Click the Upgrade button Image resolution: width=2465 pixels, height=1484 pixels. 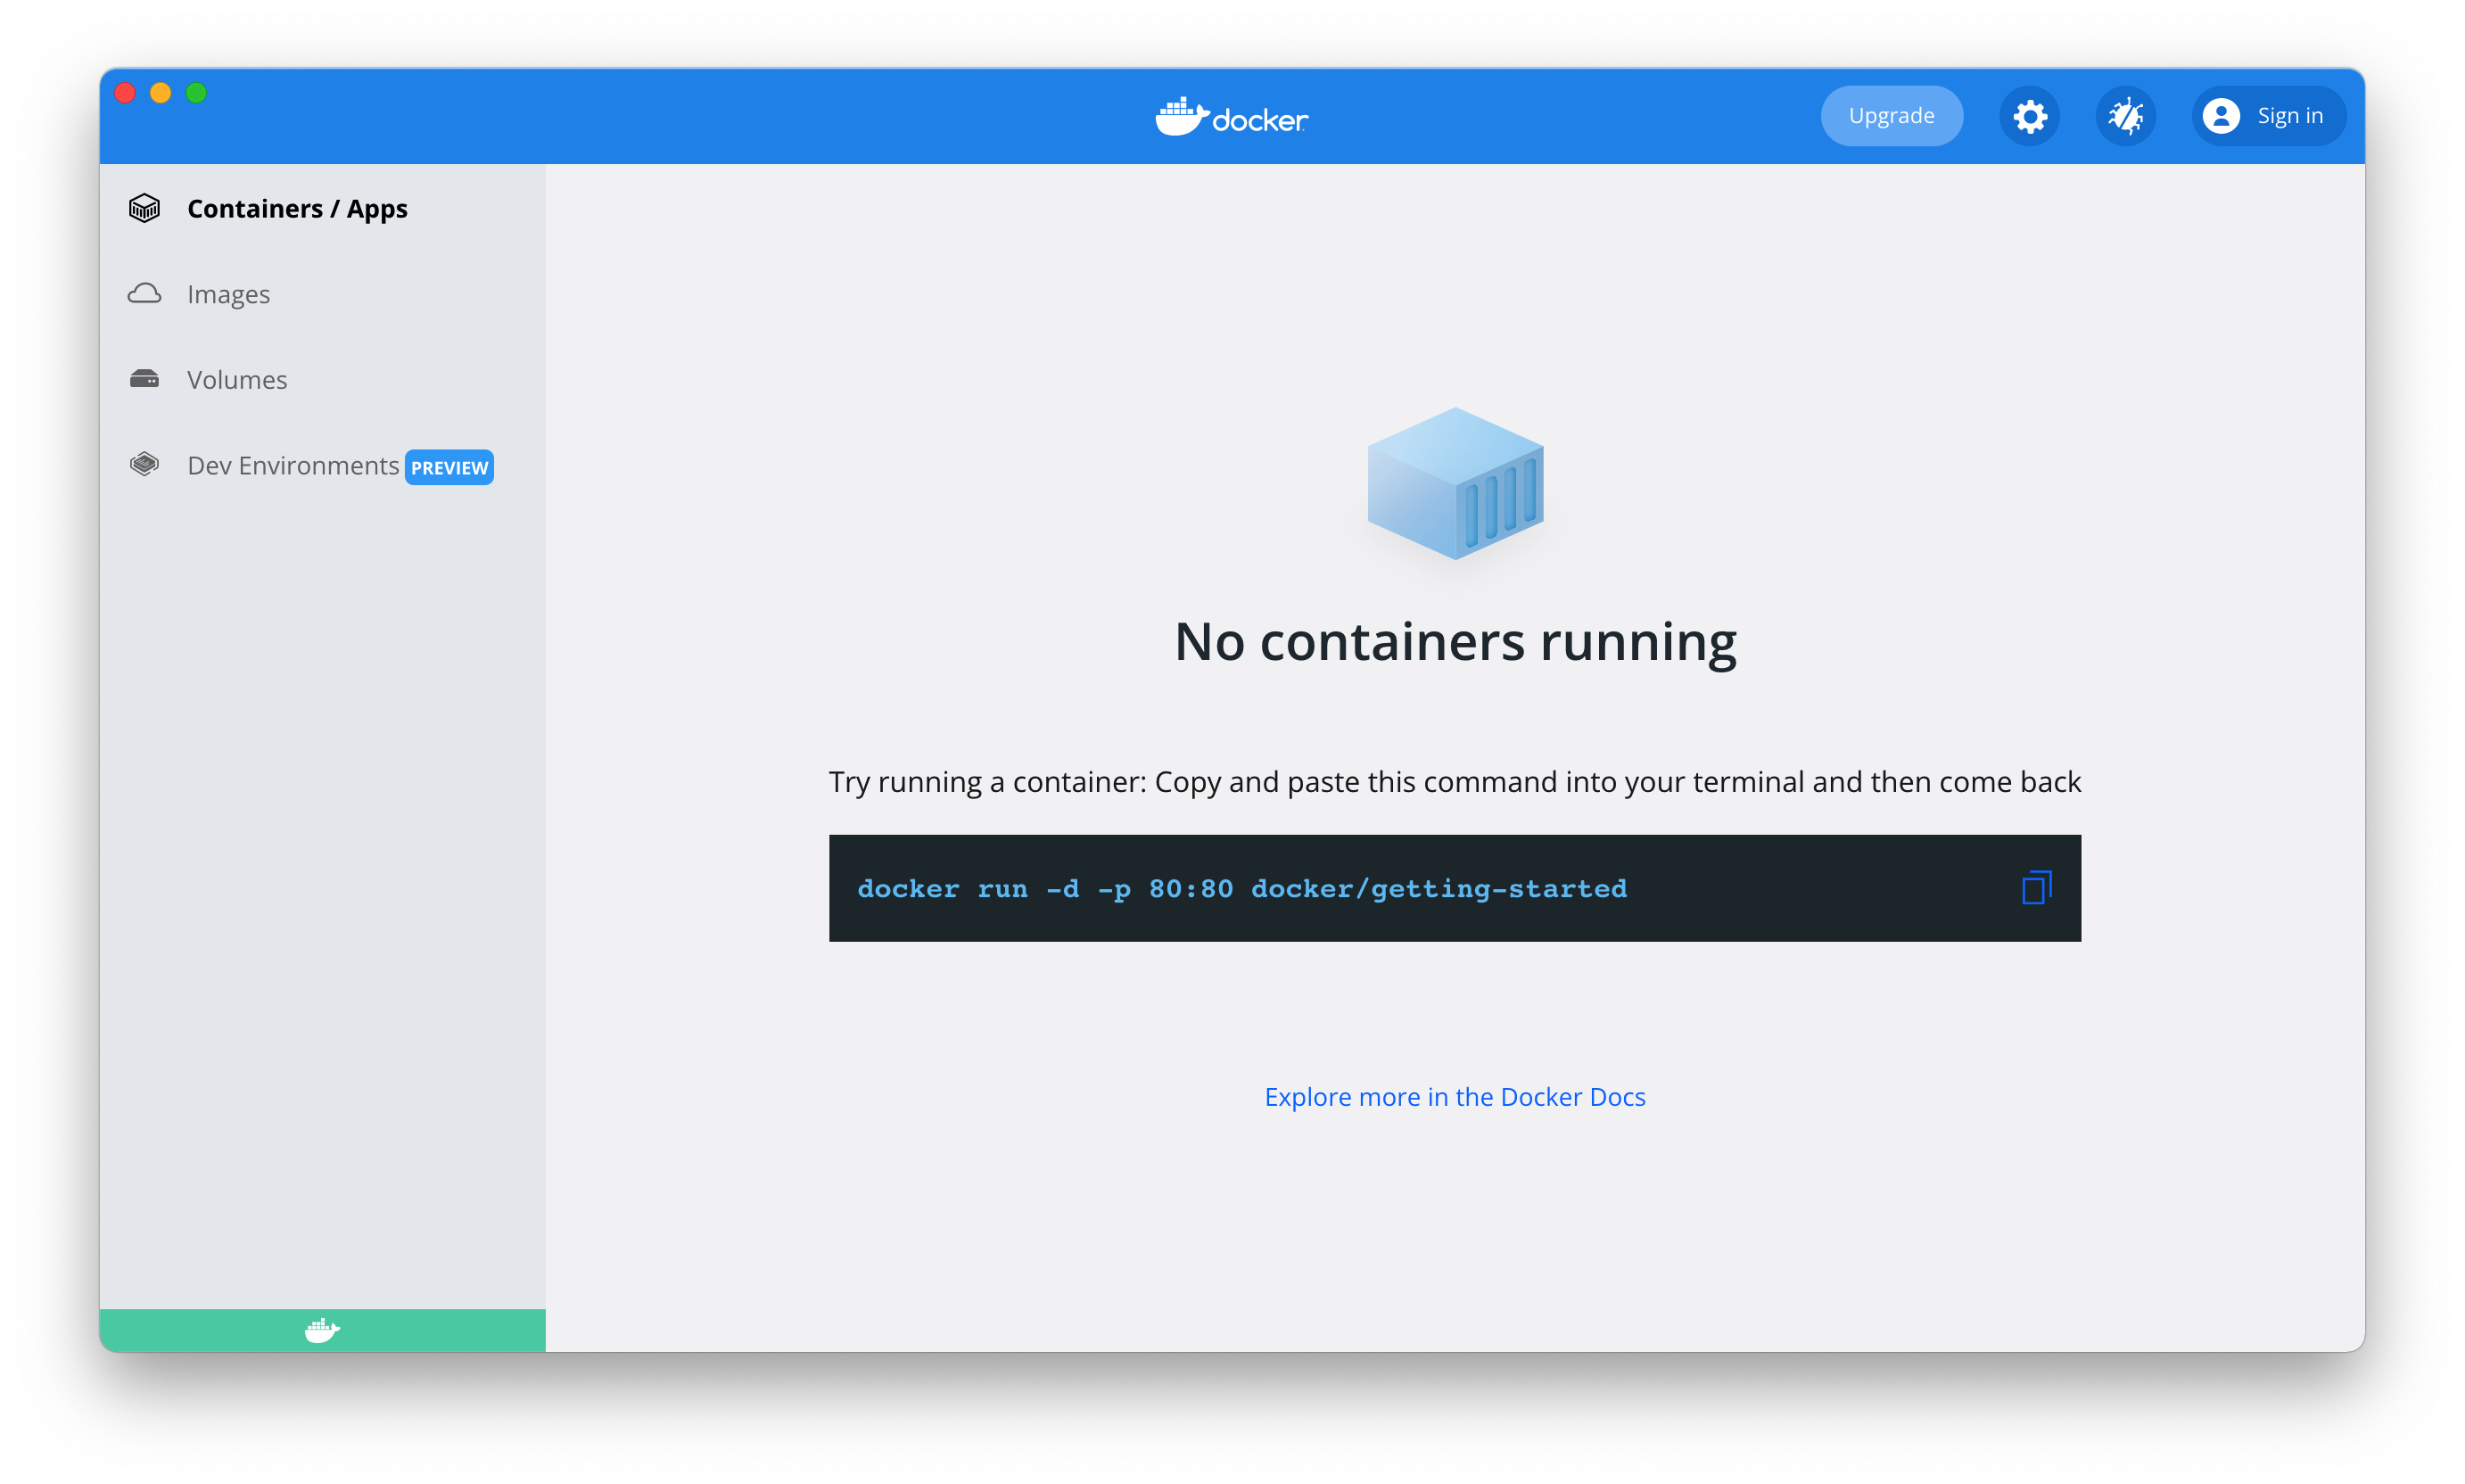[1891, 115]
